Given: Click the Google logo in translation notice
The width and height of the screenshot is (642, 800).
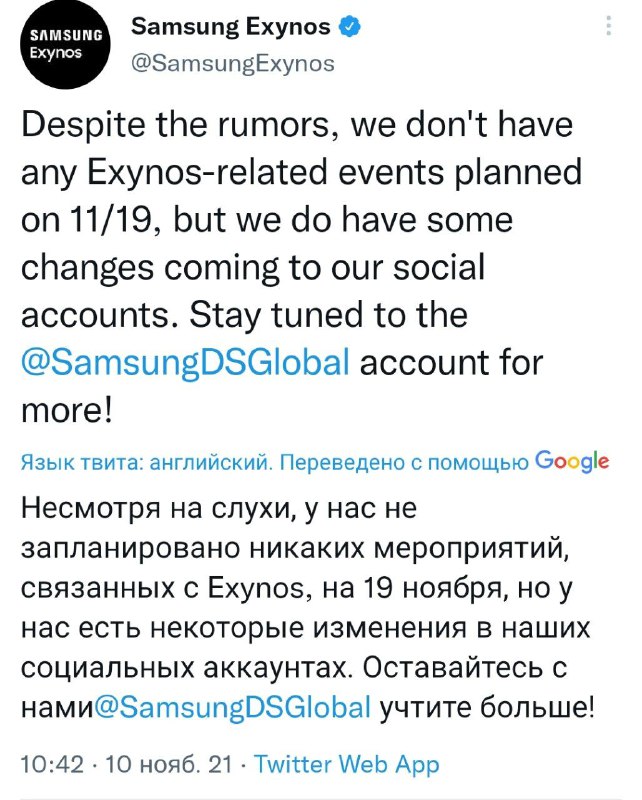Looking at the screenshot, I should click(572, 461).
